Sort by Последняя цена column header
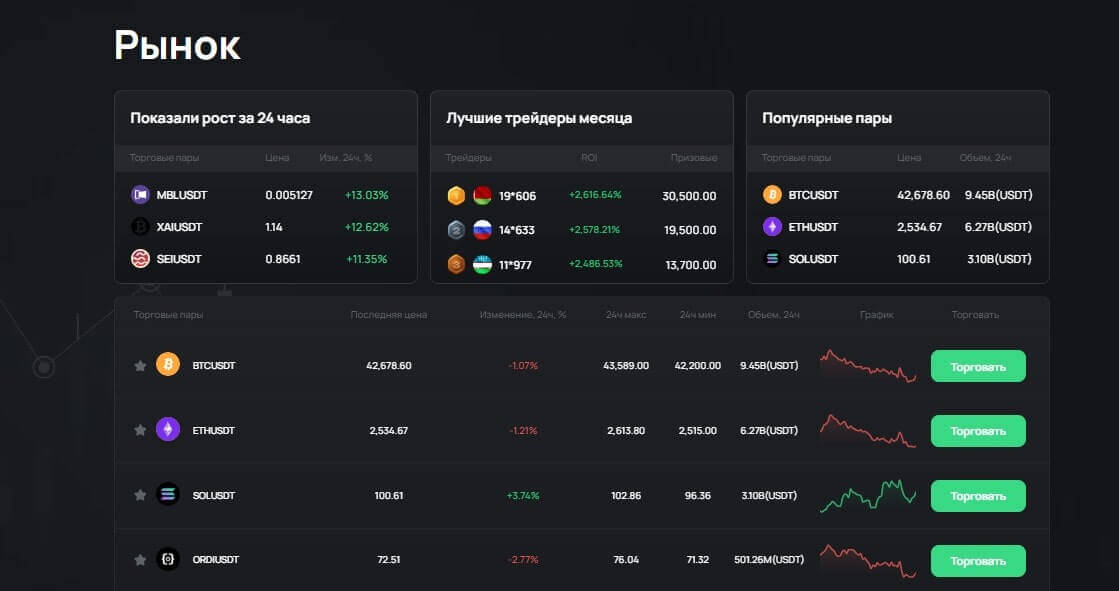 (x=388, y=315)
